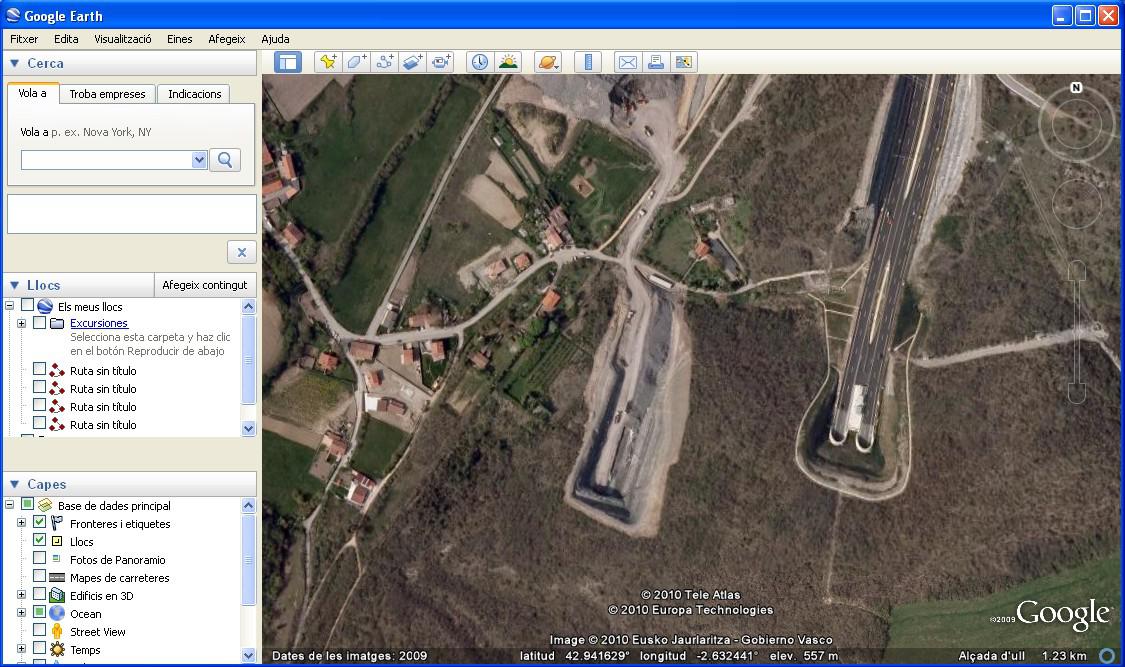Expand the Excursiones folder tree node
Image resolution: width=1125 pixels, height=667 pixels.
21,323
